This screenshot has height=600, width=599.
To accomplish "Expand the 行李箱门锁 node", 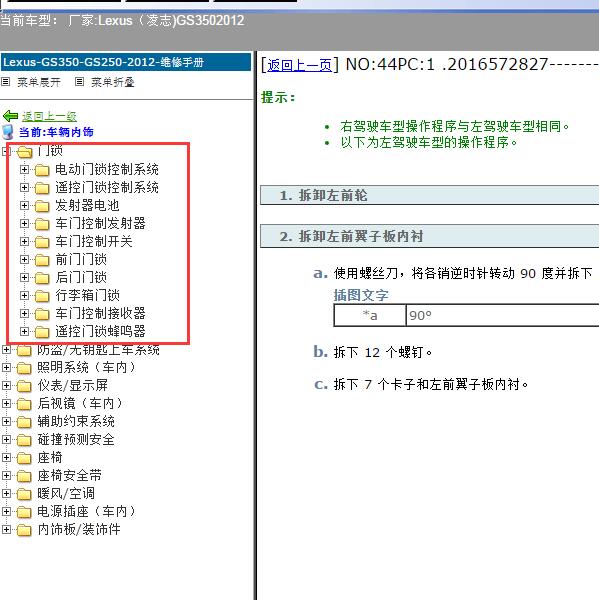I will click(x=24, y=295).
